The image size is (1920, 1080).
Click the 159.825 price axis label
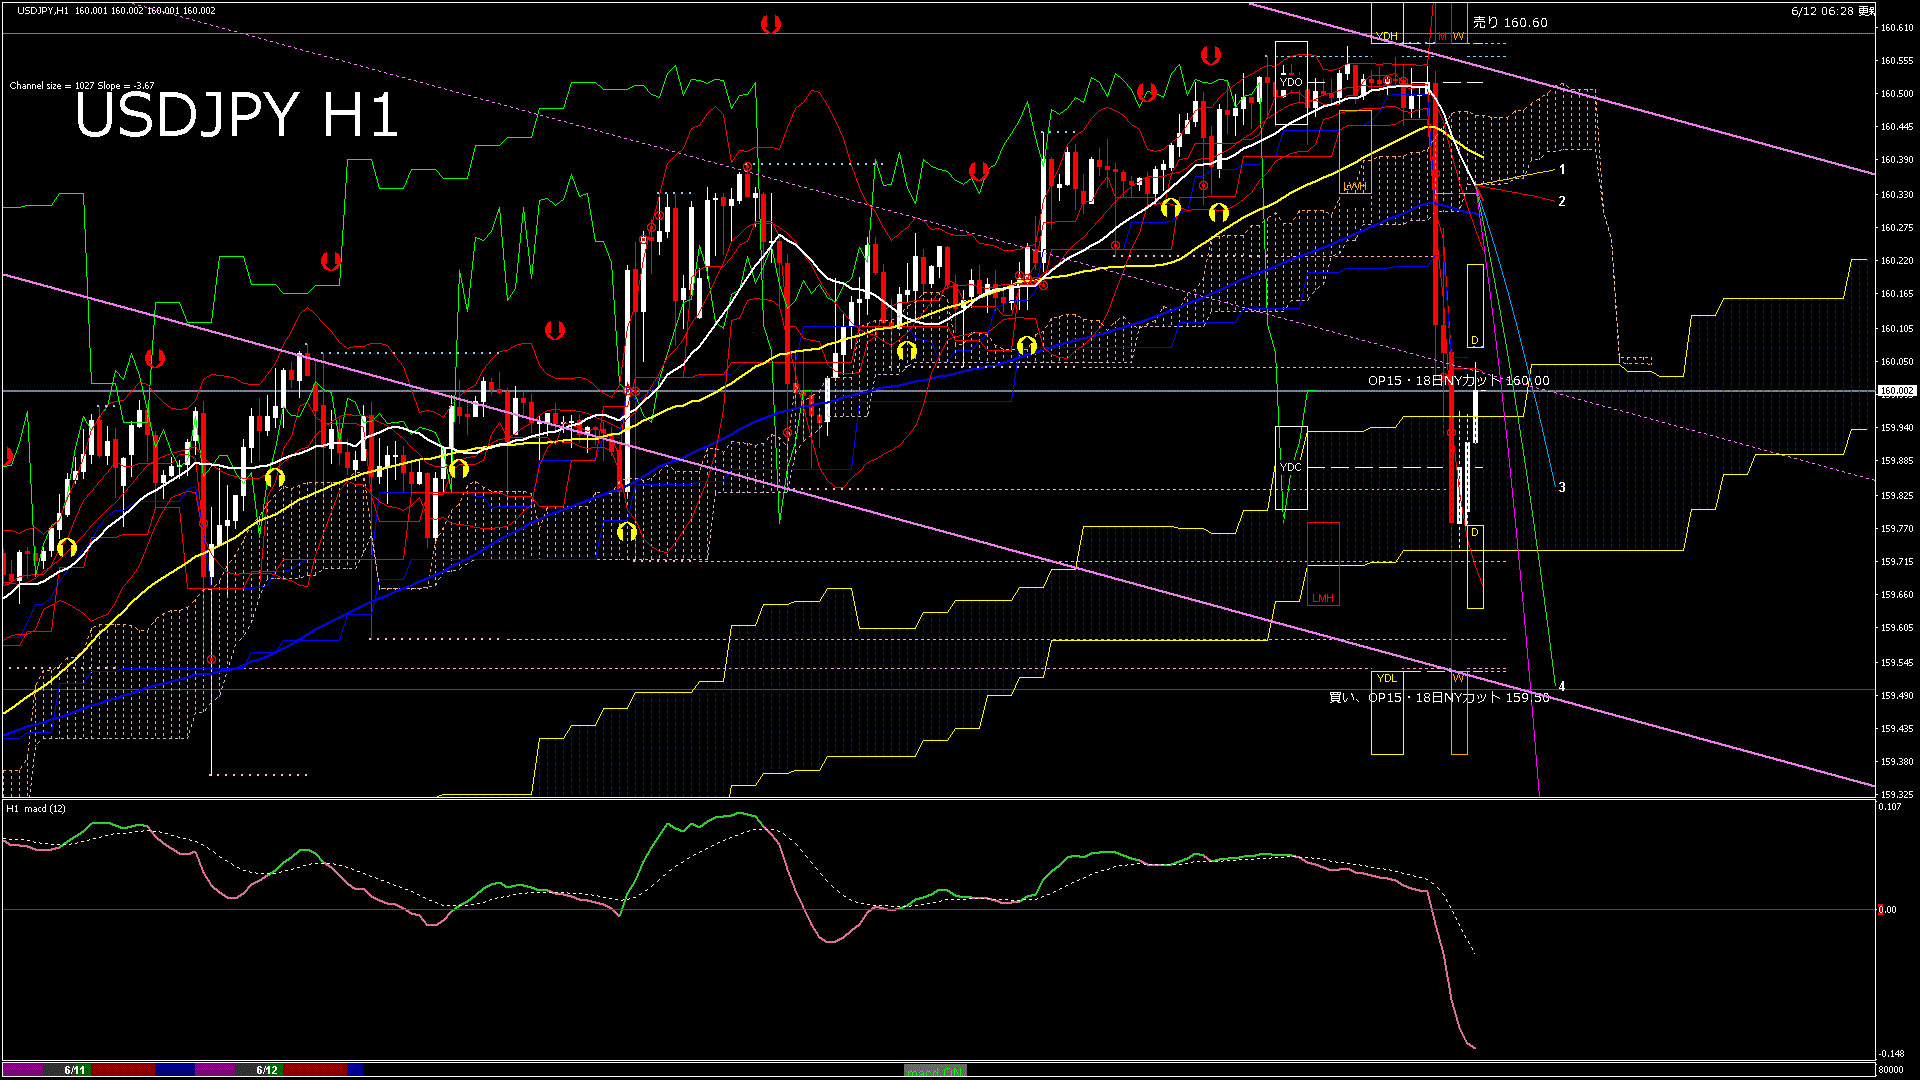point(1897,496)
